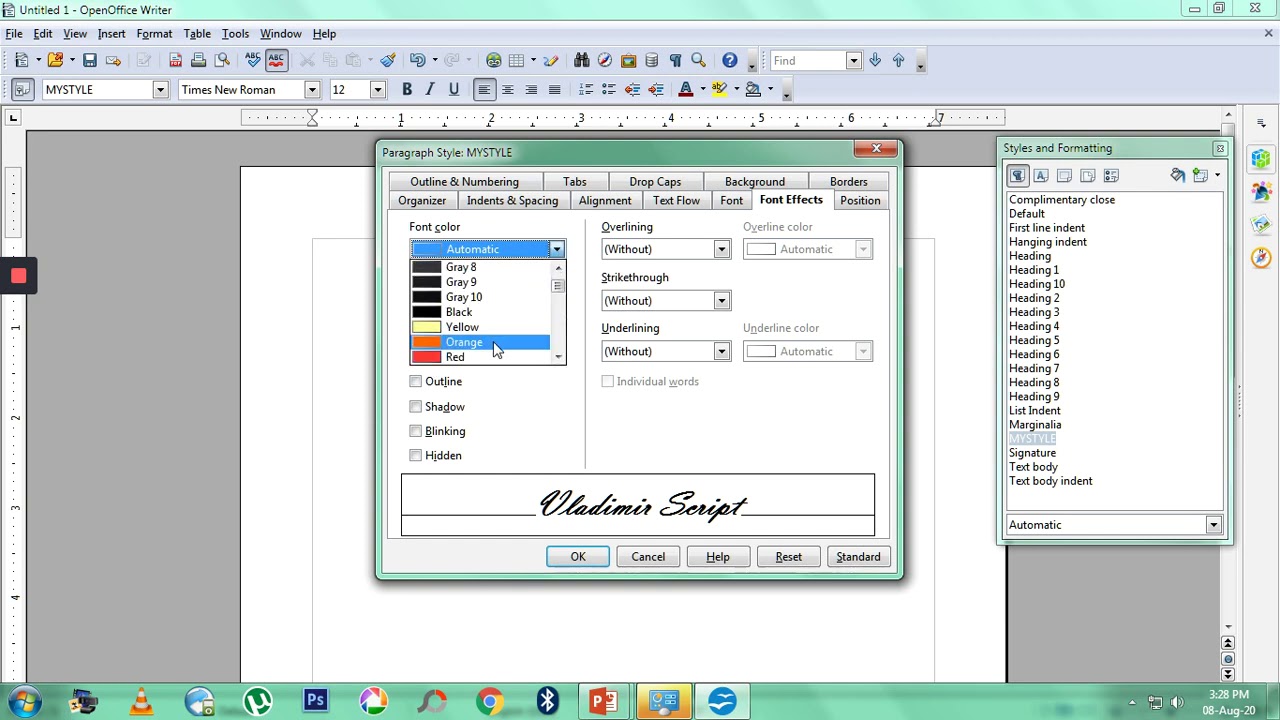Switch to the Font tab
Image resolution: width=1280 pixels, height=720 pixels.
[x=731, y=201]
